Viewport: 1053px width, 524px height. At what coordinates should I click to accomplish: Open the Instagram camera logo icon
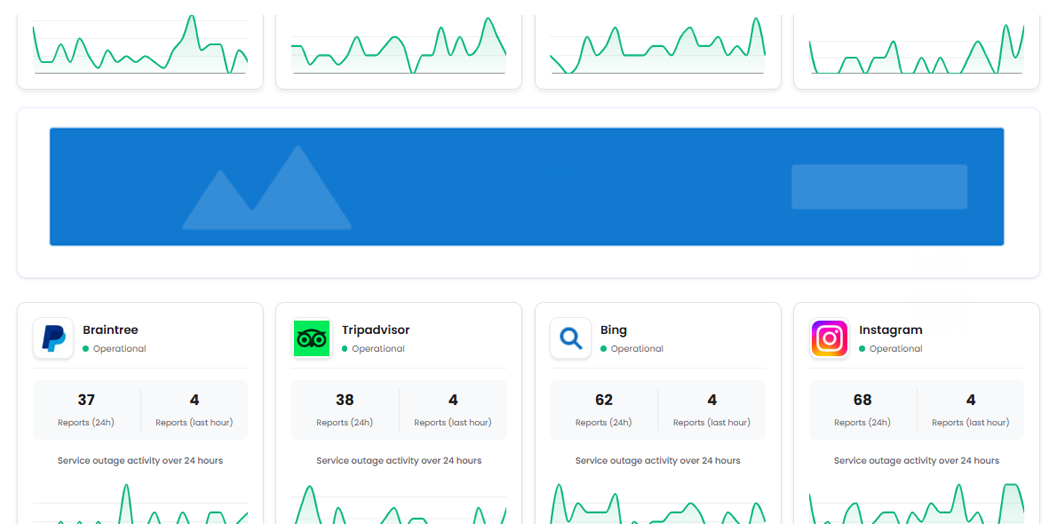click(x=829, y=339)
